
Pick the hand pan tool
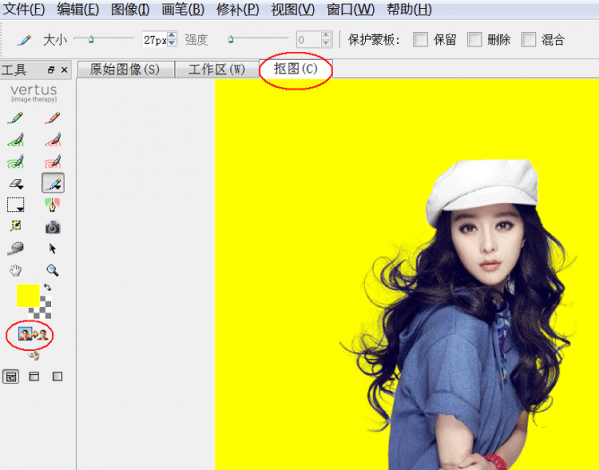pos(16,270)
